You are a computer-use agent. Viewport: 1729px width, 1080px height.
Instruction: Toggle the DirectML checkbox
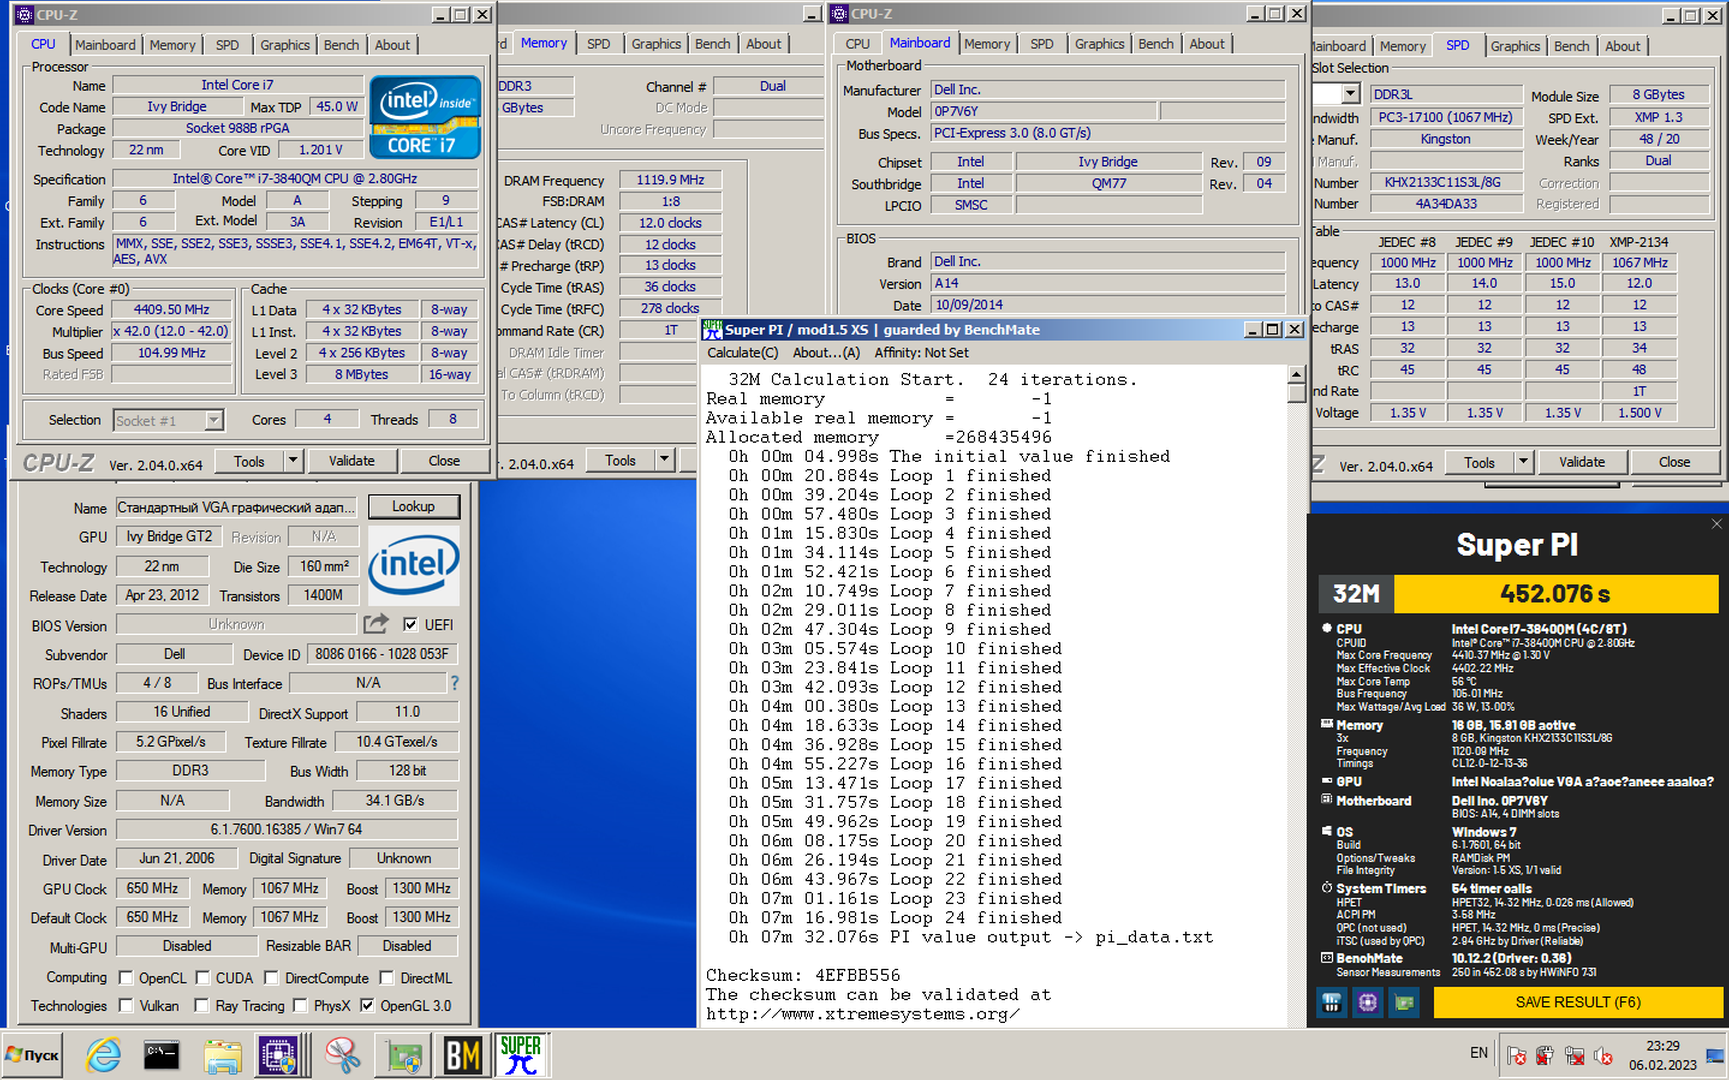pyautogui.click(x=387, y=977)
